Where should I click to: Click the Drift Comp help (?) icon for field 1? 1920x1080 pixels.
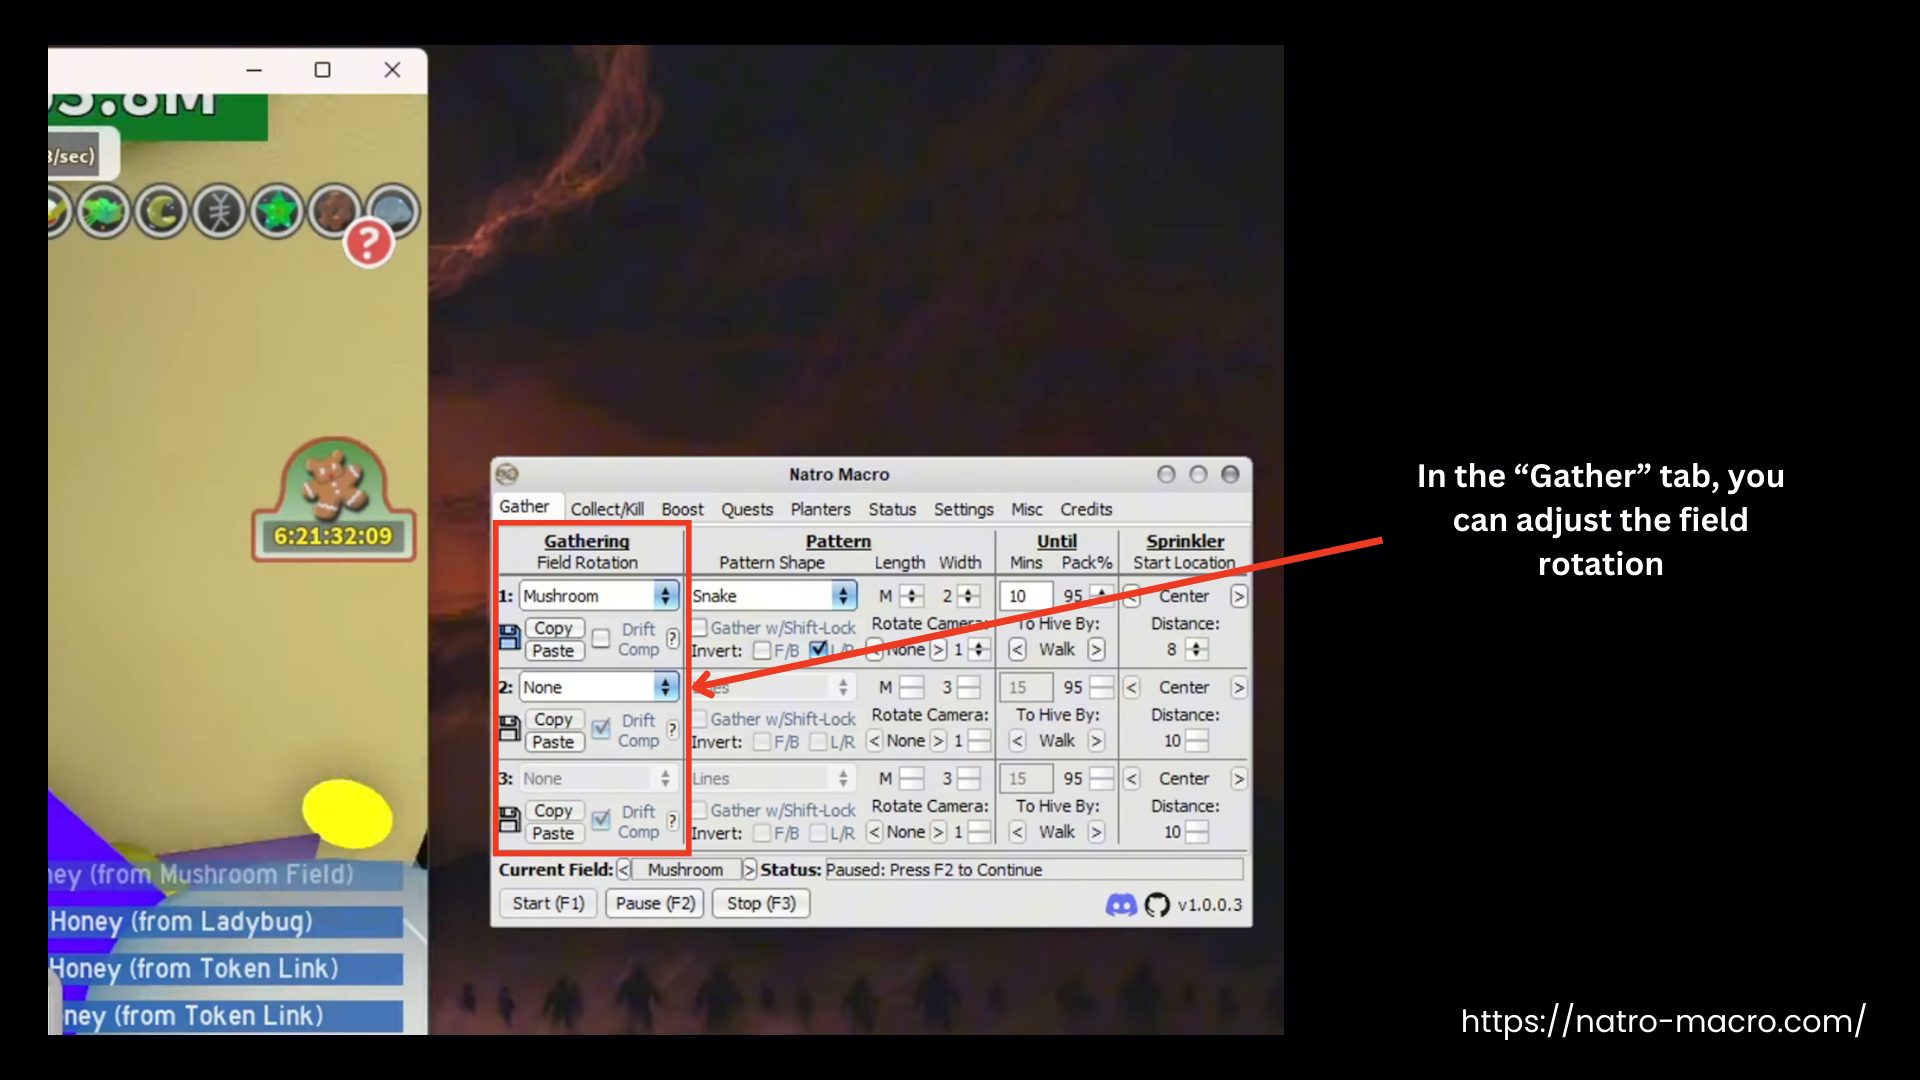point(671,638)
